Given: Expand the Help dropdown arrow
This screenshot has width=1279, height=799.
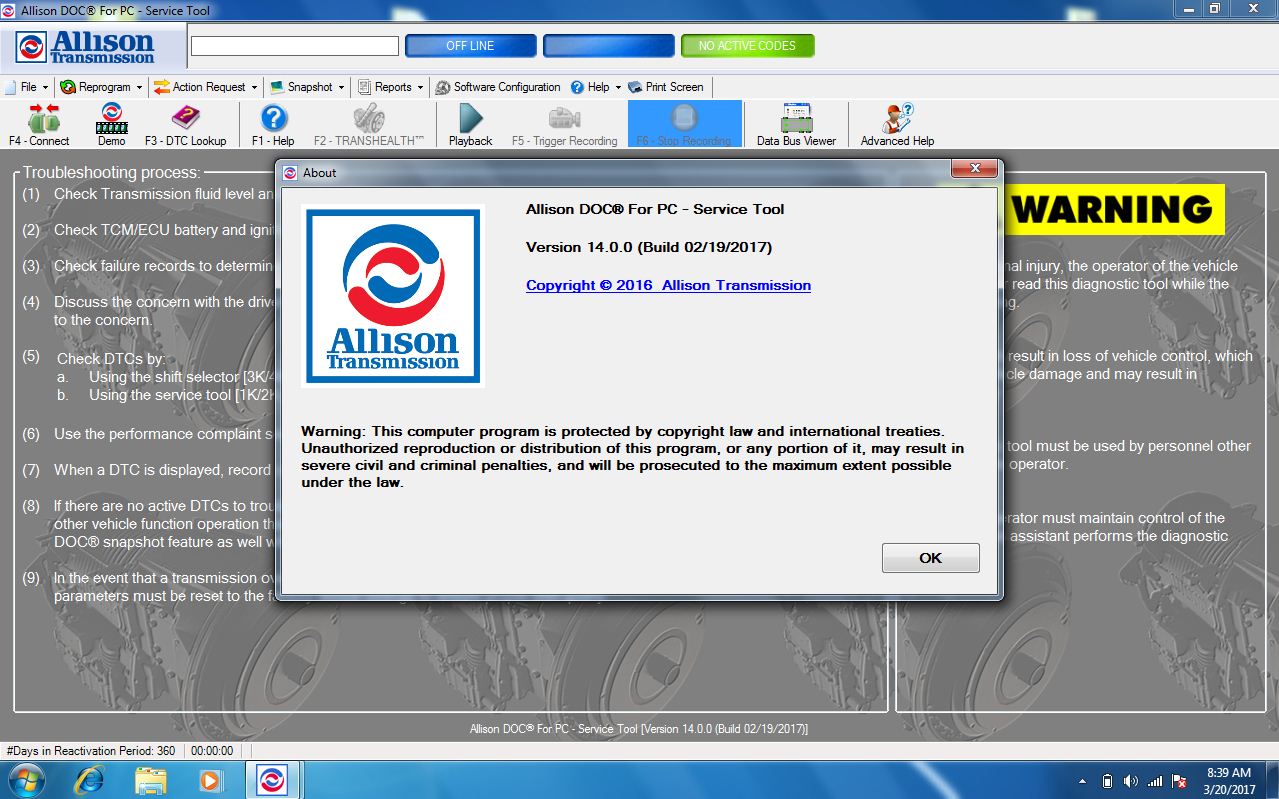Looking at the screenshot, I should (618, 87).
